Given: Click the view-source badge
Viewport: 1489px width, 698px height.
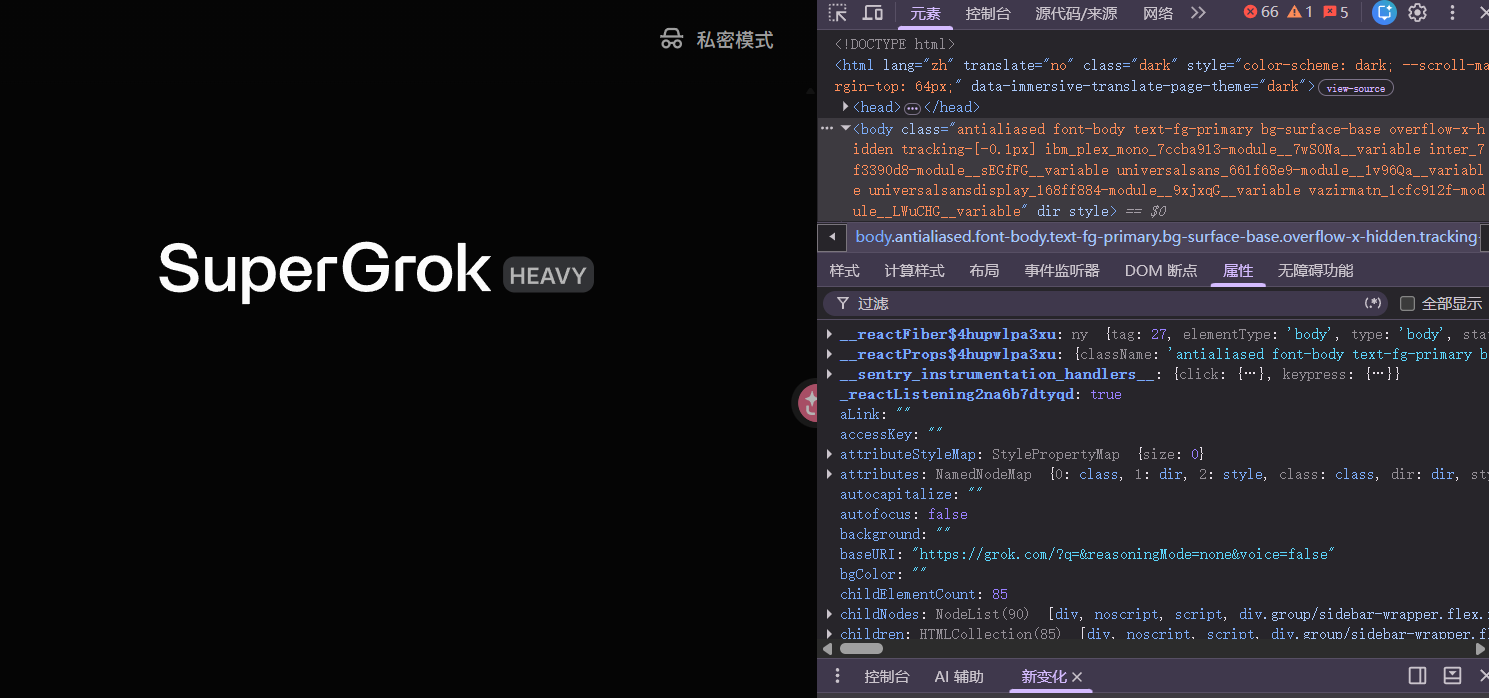Looking at the screenshot, I should click(1356, 88).
